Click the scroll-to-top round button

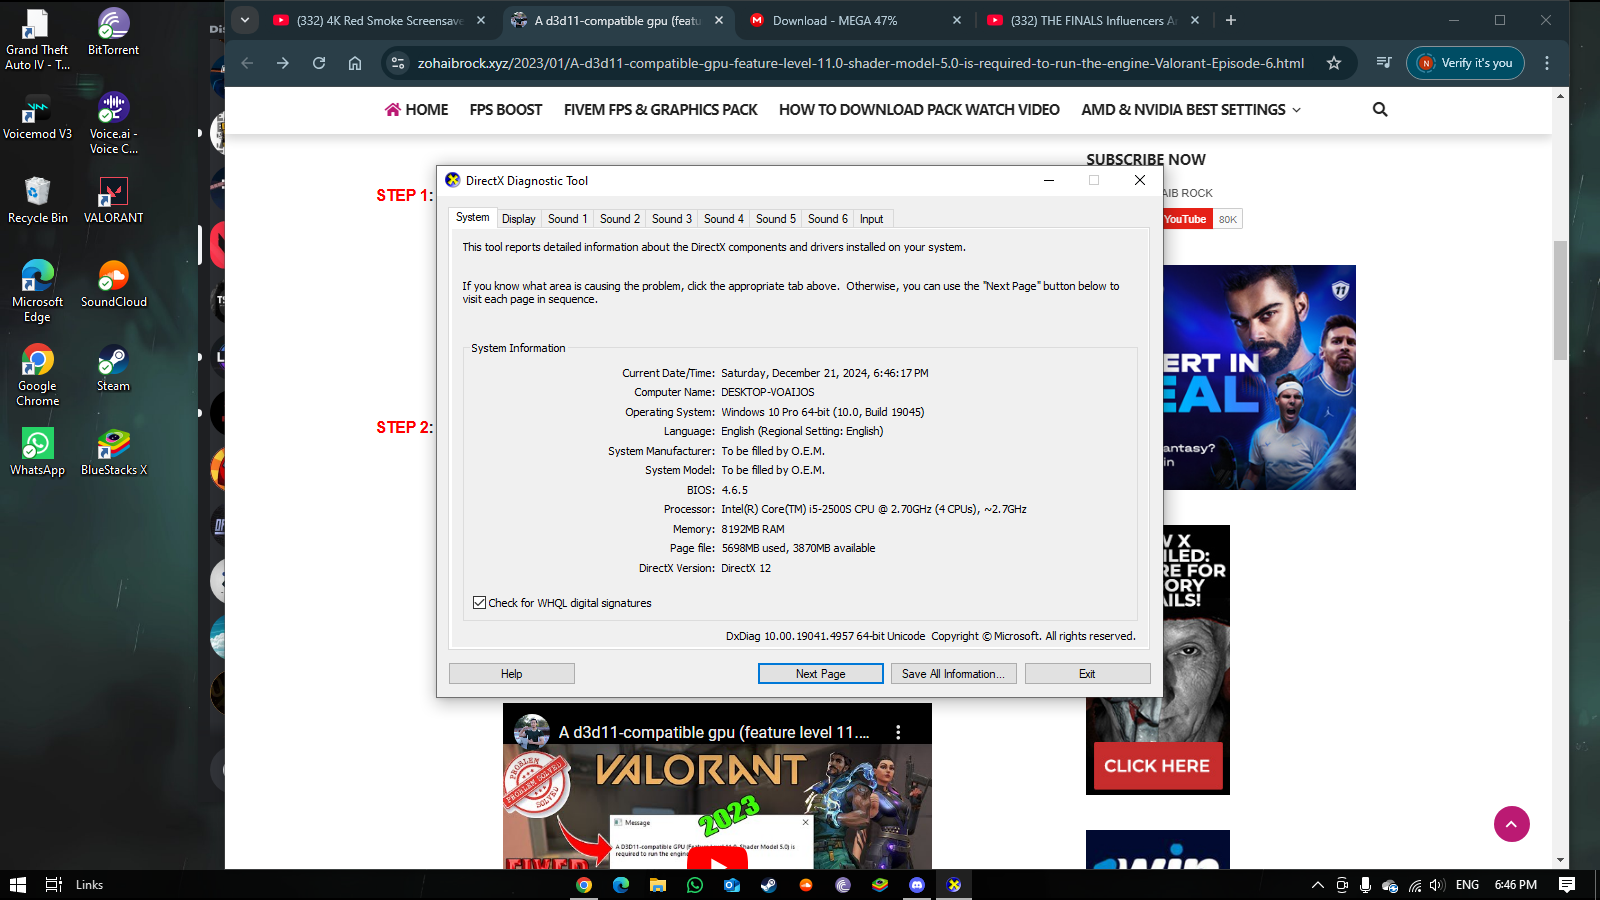tap(1512, 824)
